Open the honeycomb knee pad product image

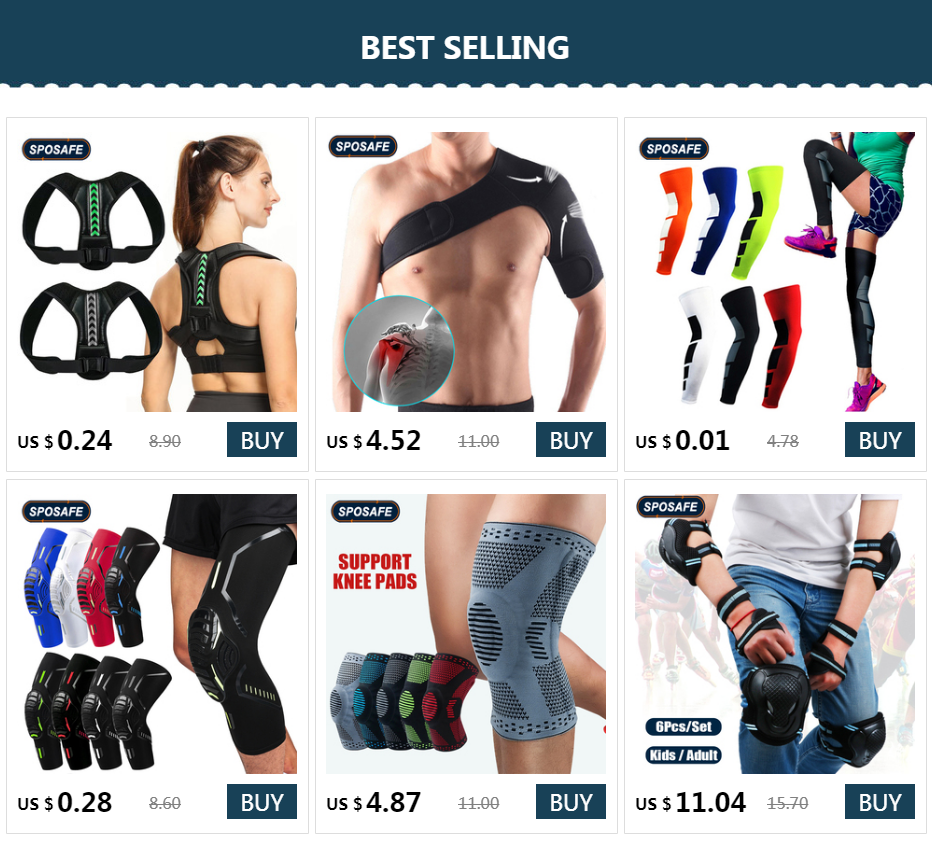pyautogui.click(x=158, y=633)
